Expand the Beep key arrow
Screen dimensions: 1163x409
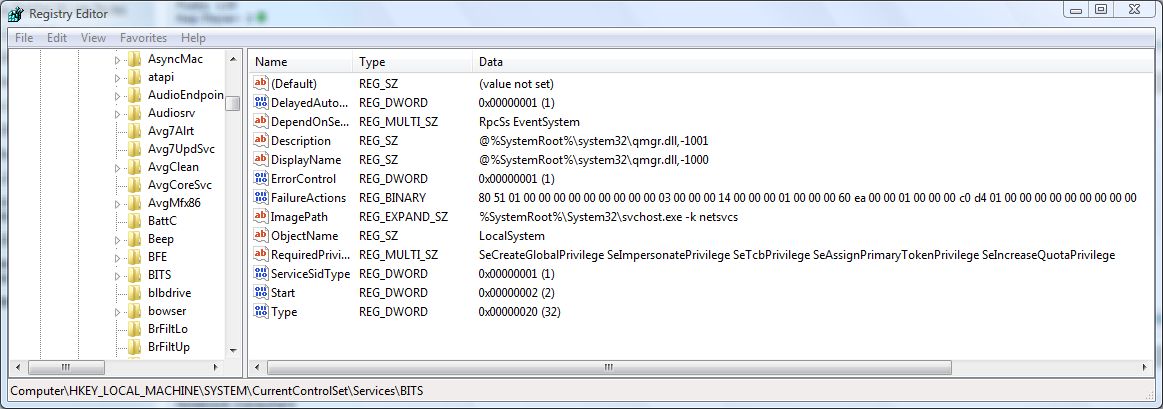[117, 240]
